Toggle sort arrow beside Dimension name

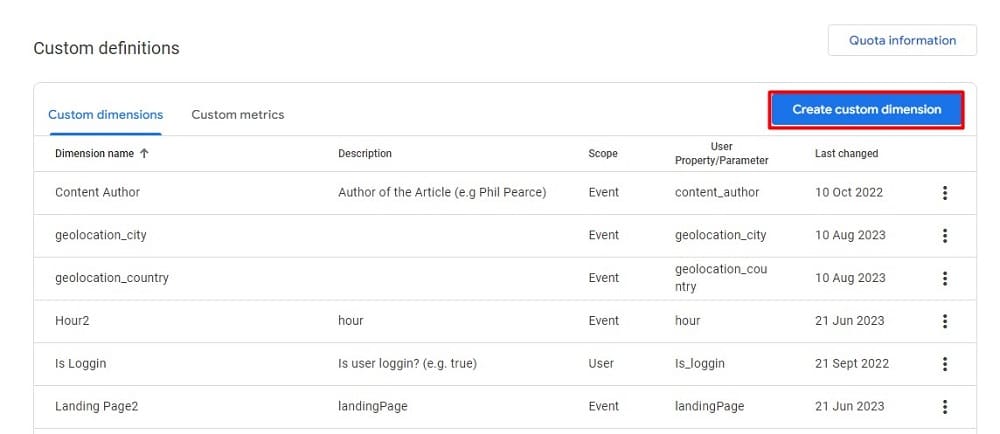point(144,154)
